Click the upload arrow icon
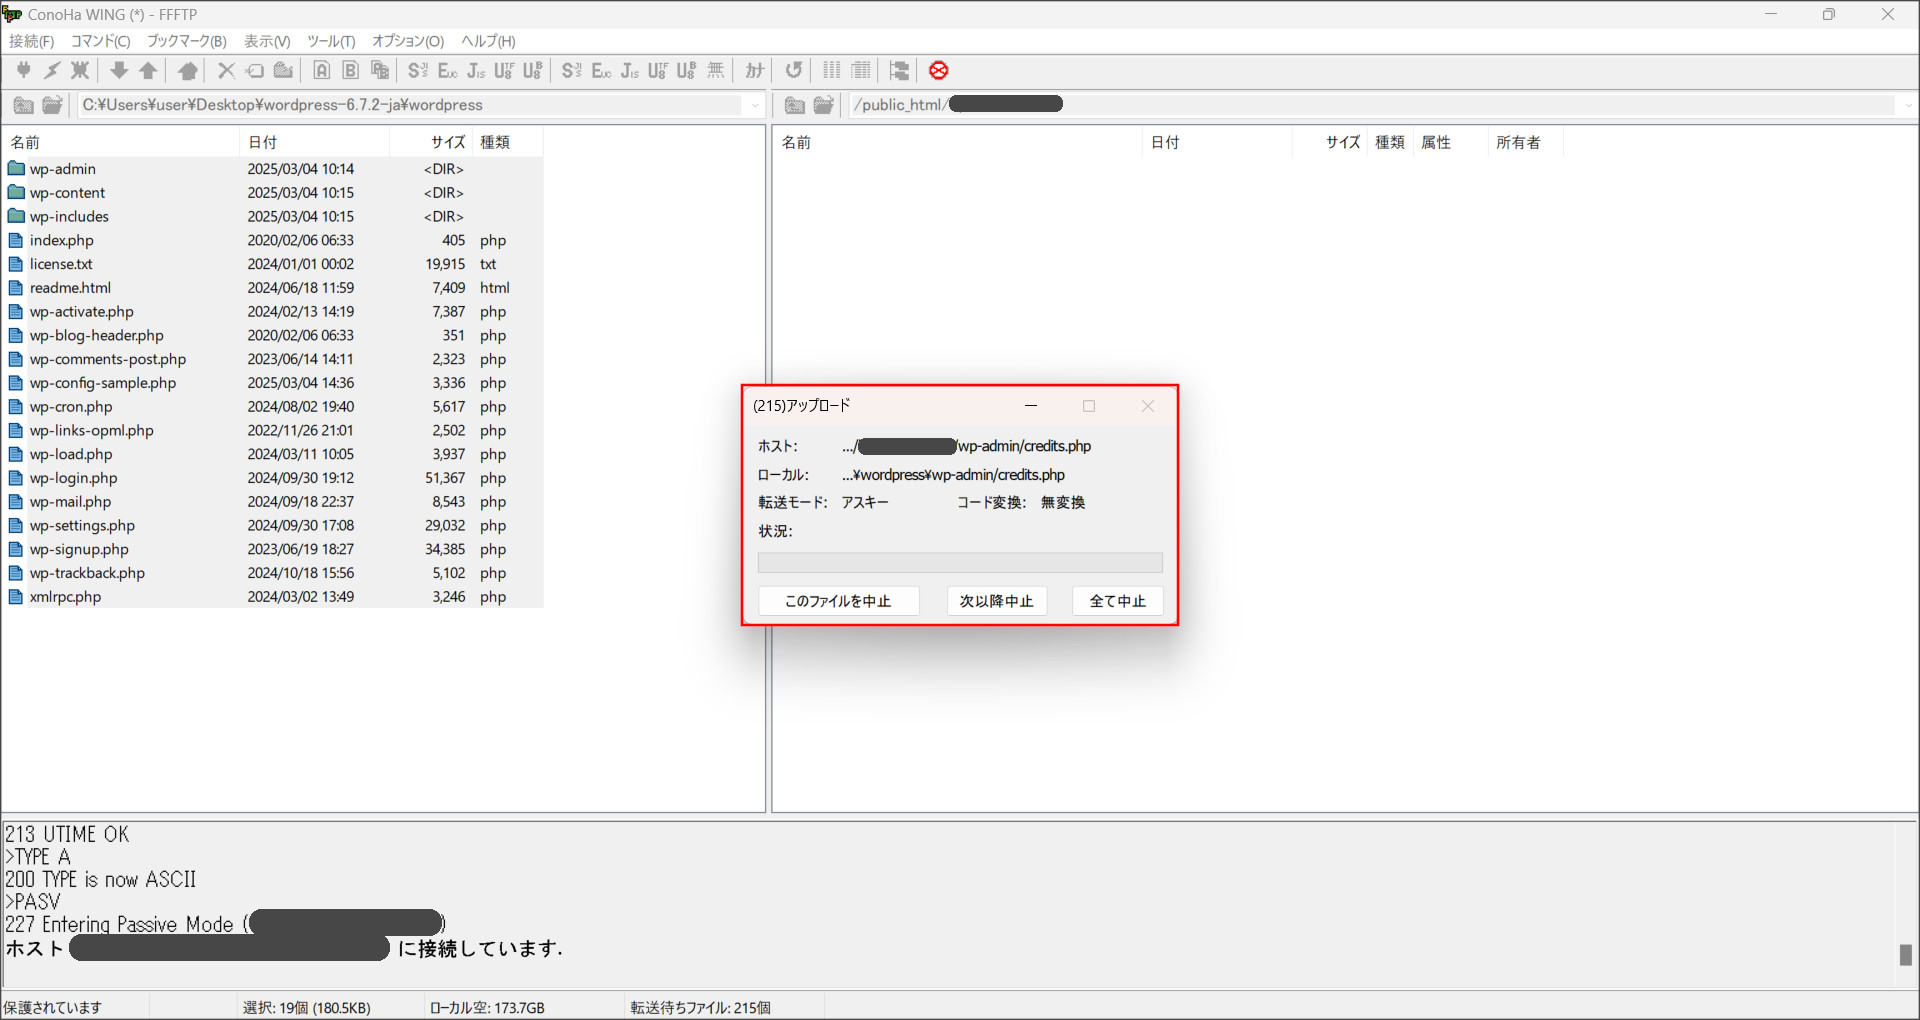This screenshot has height=1020, width=1920. point(148,70)
